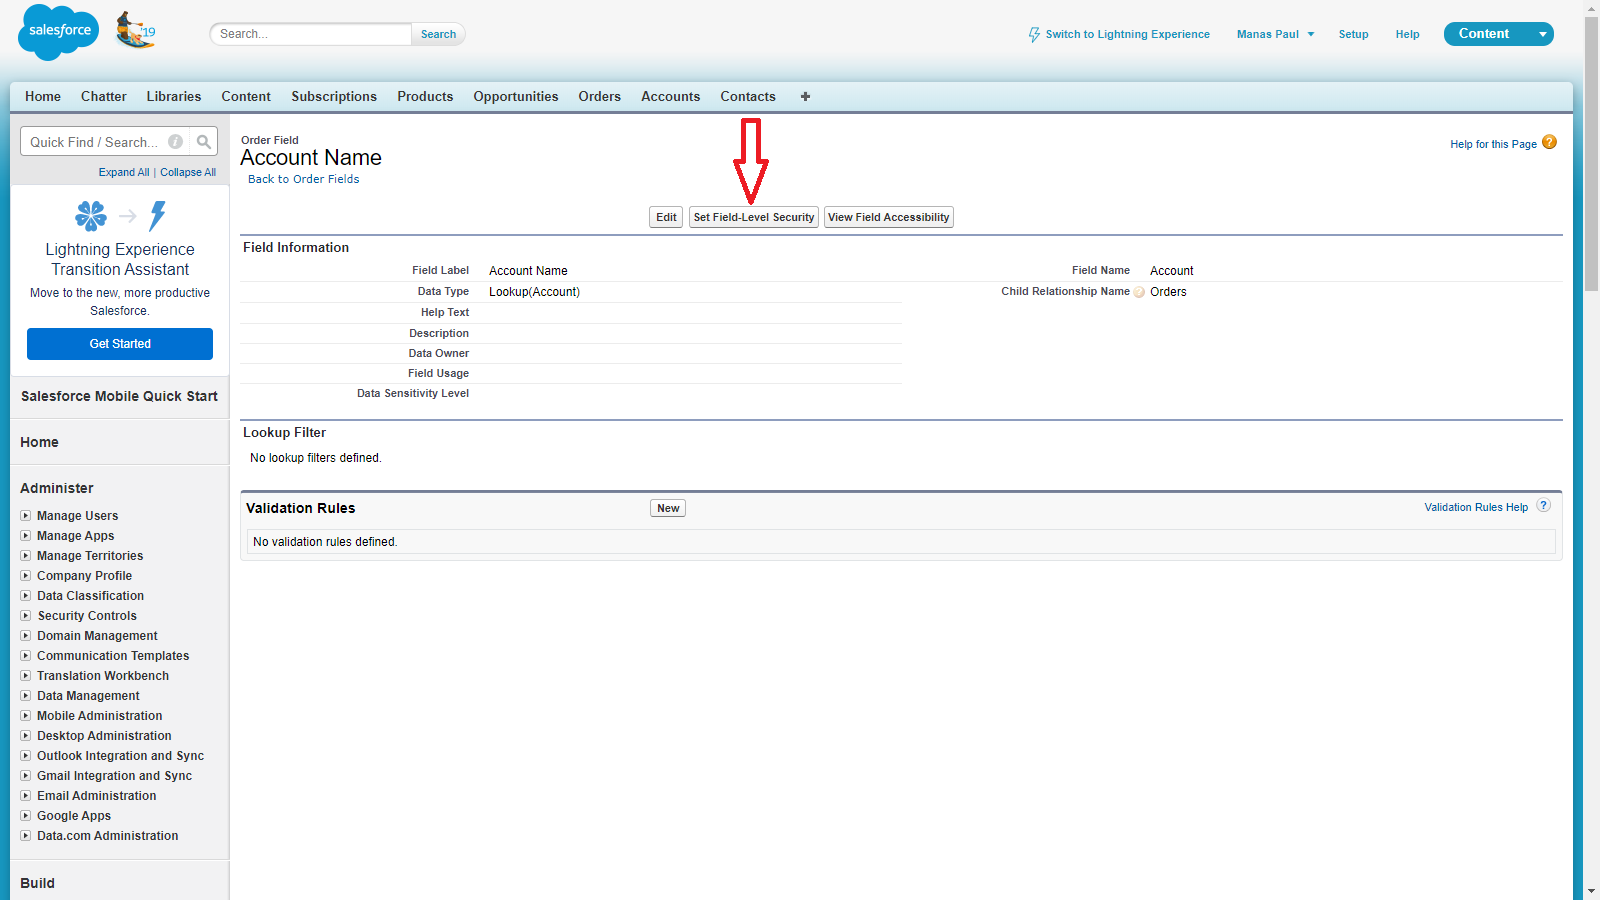Click the Quick Find magnifier icon
The image size is (1600, 900).
[x=204, y=142]
